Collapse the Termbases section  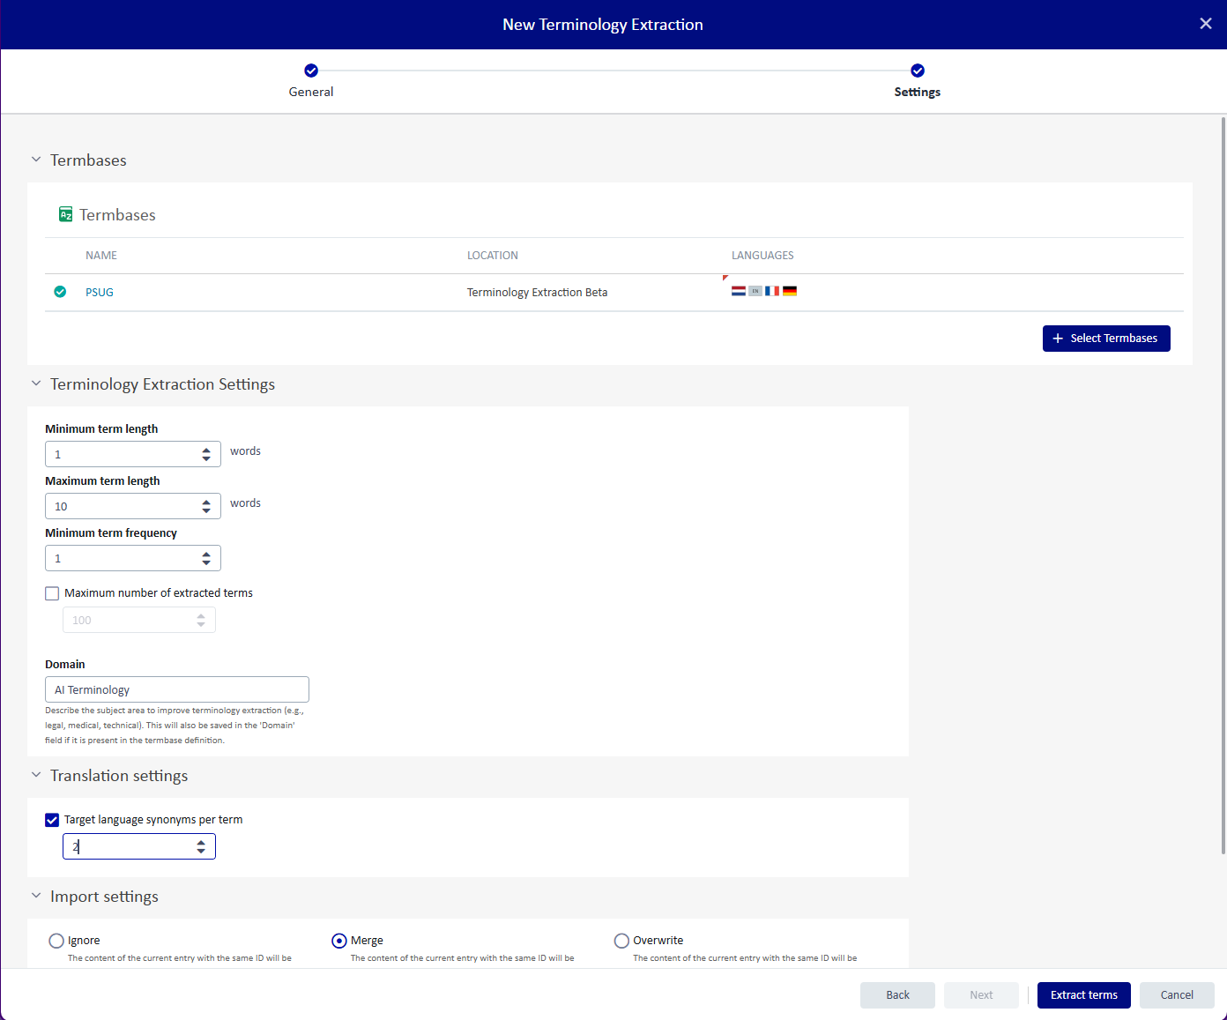[36, 160]
